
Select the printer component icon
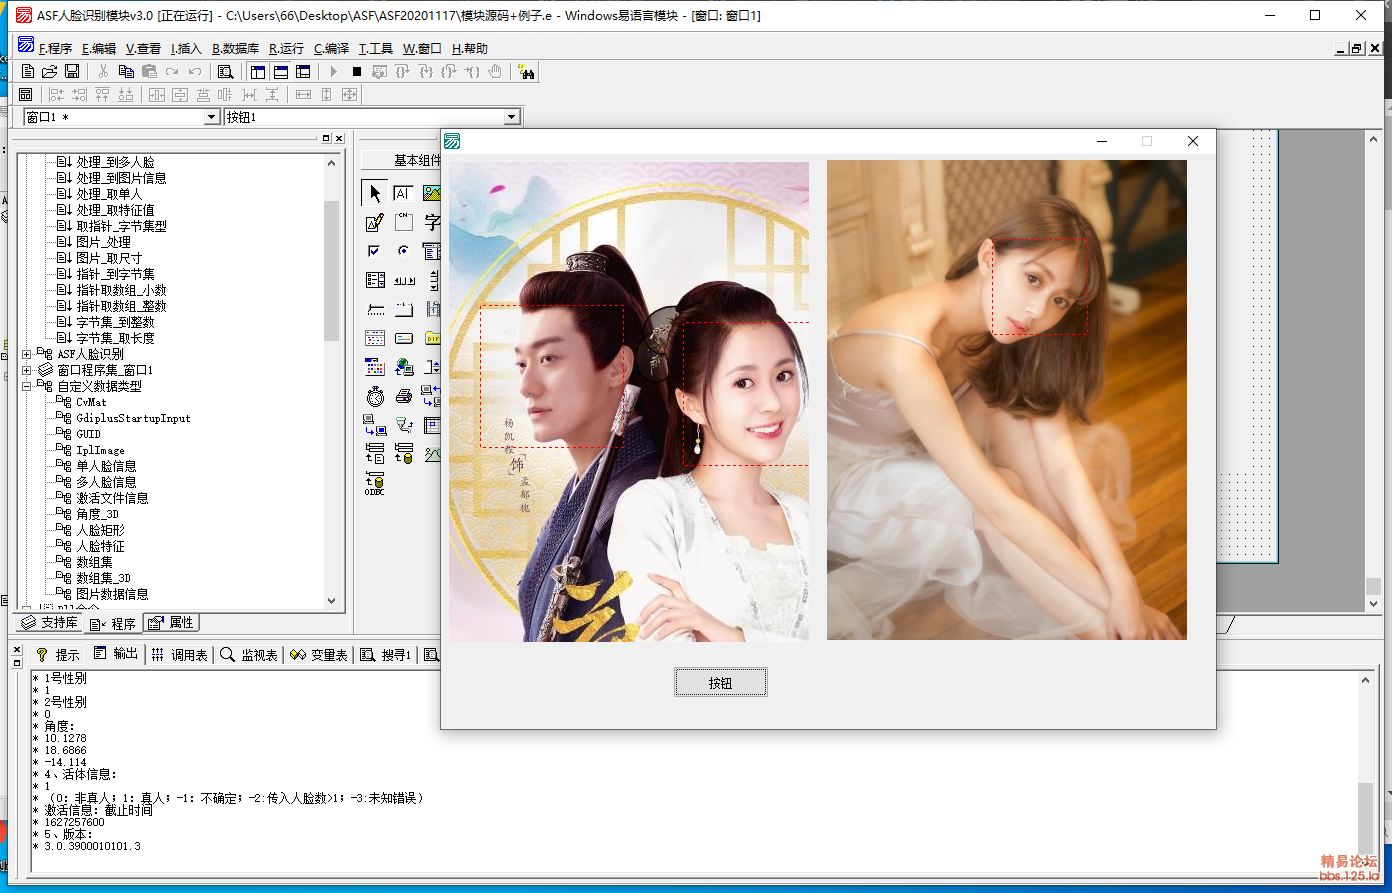[x=403, y=396]
